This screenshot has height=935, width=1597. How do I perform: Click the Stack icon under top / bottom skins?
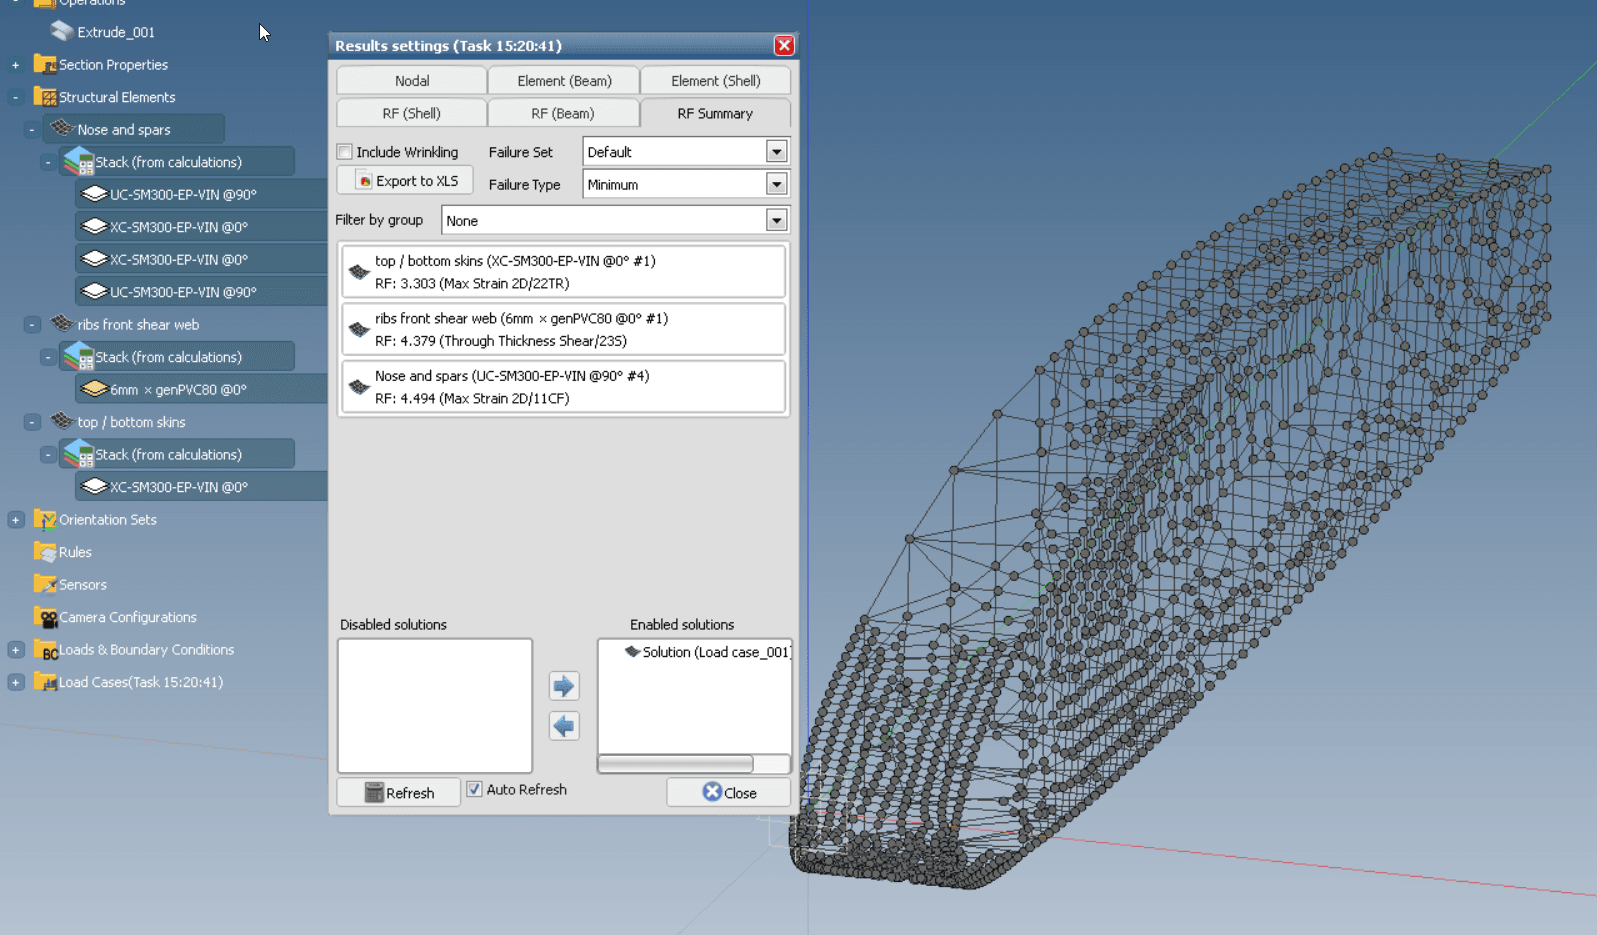79,454
